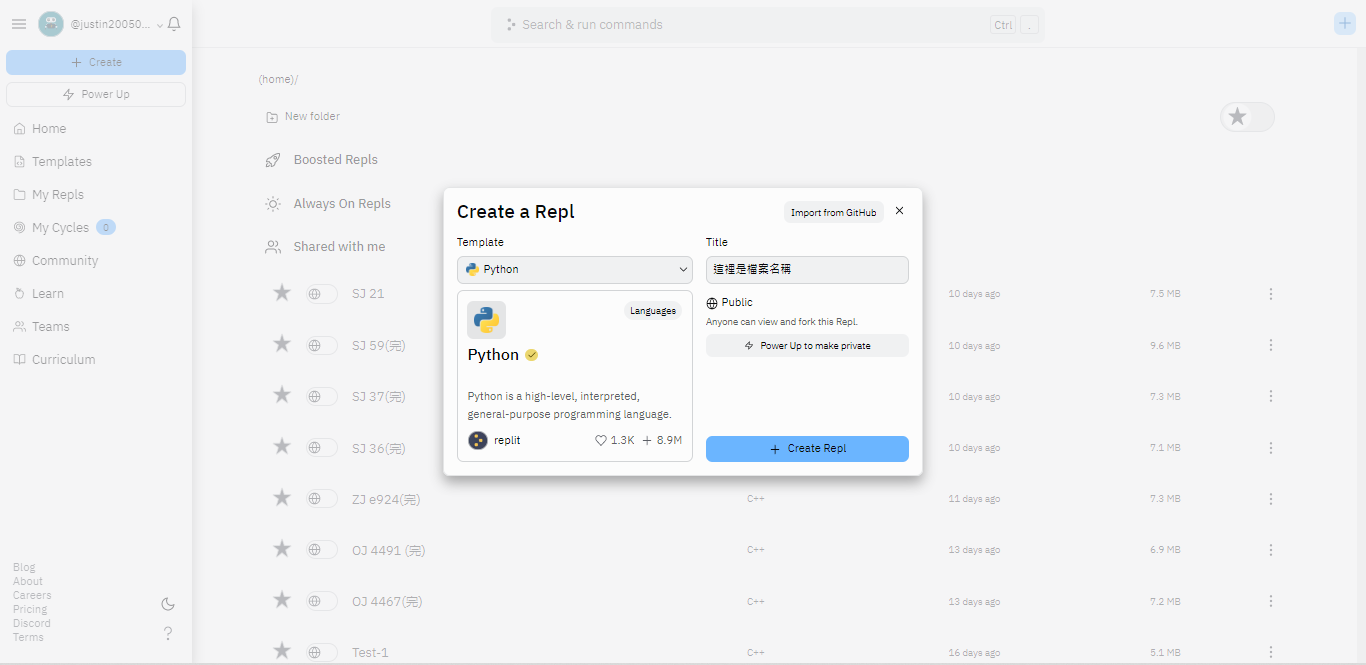Open more options for SJ 21
Screen dimensions: 1366x665
coord(1271,294)
